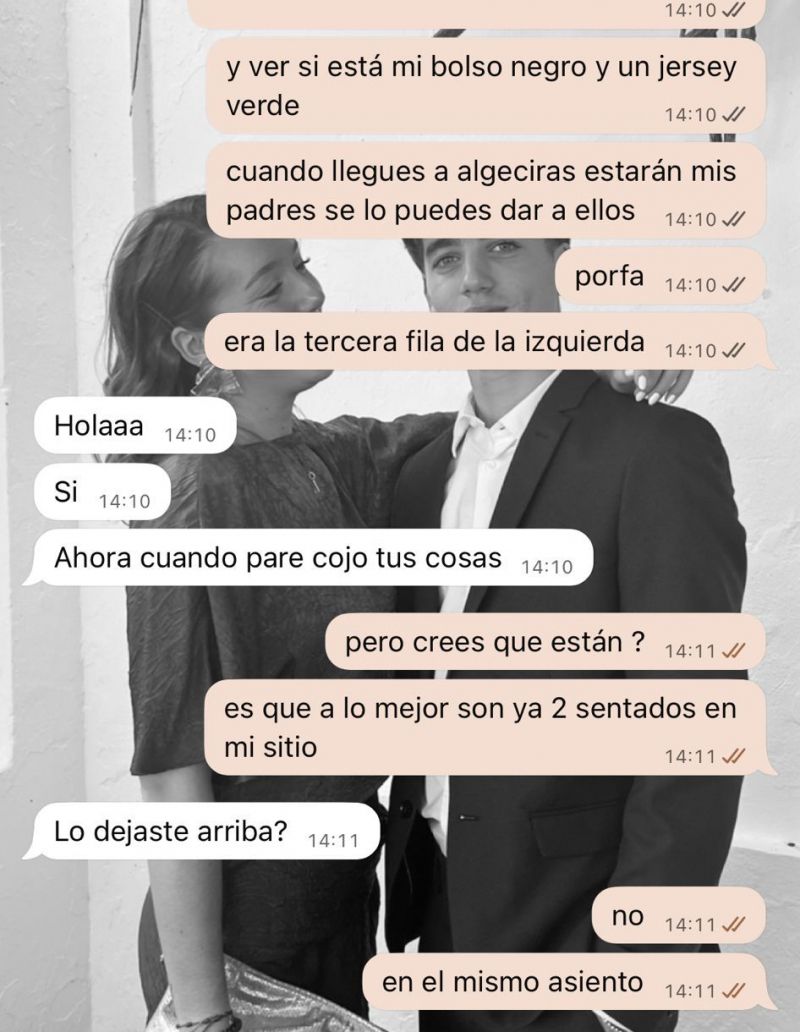
Task: Click the read receipt ticks on 'en el mismo asiento'
Action: coord(734,991)
